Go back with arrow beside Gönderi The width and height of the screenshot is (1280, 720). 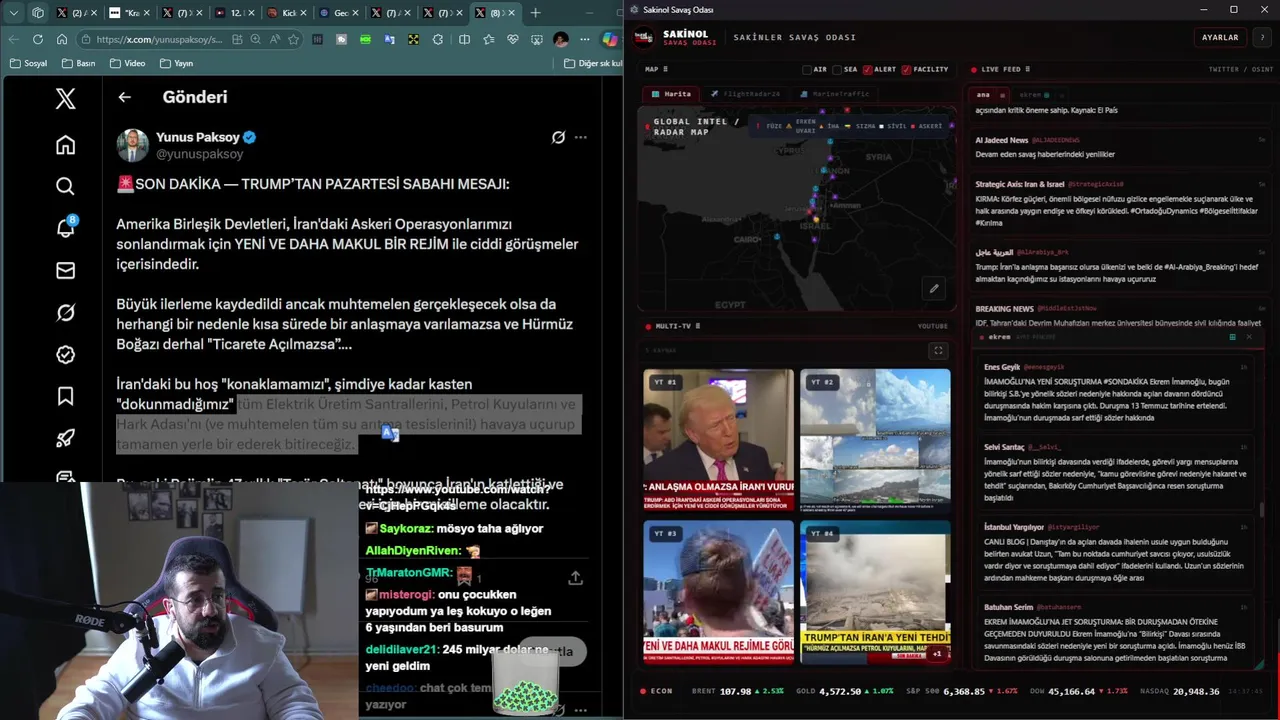[124, 97]
